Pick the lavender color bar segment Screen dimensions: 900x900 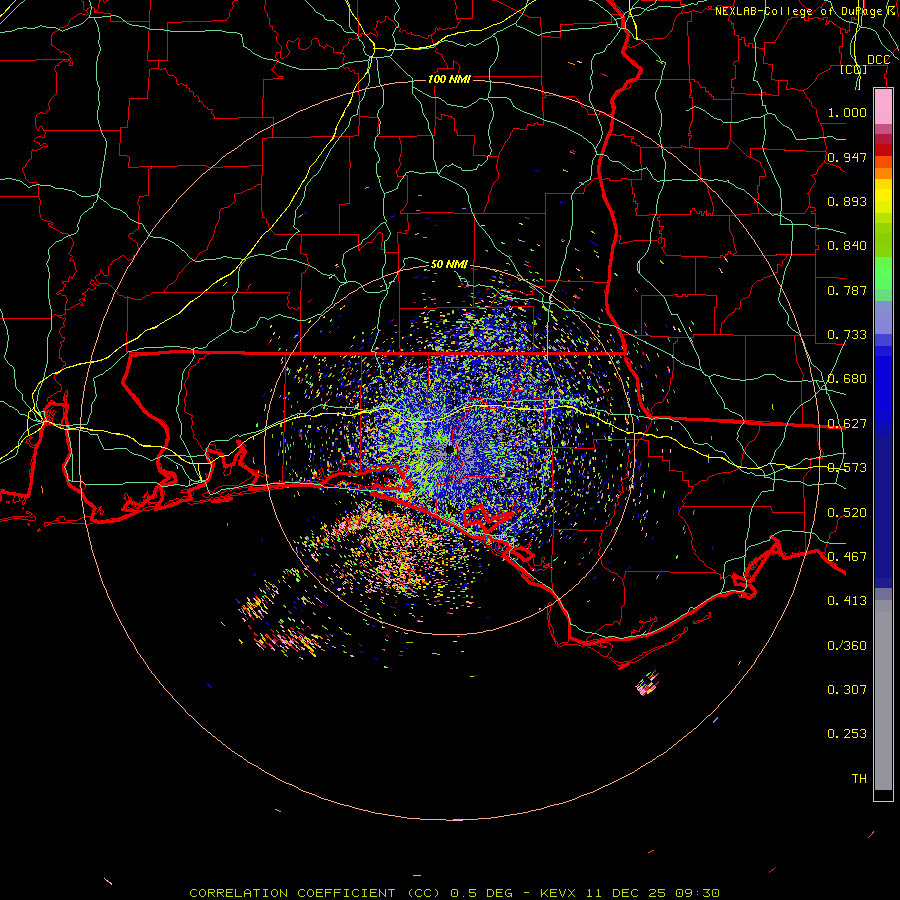coord(883,317)
